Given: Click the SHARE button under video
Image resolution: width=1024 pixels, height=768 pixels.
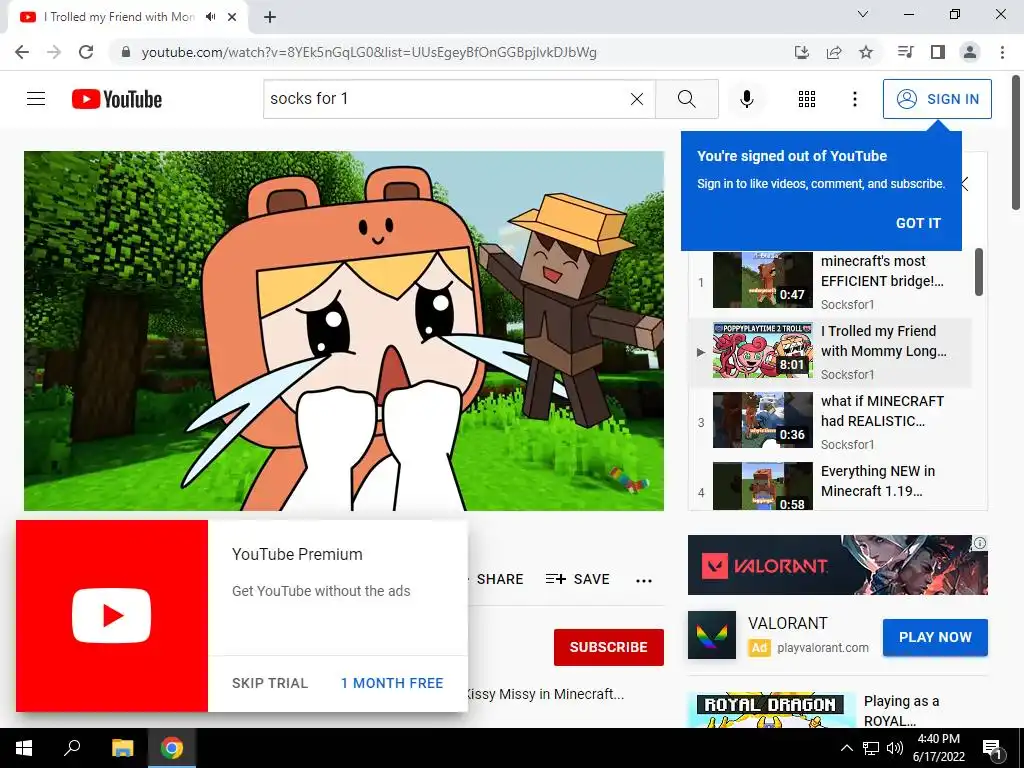Looking at the screenshot, I should pos(500,579).
